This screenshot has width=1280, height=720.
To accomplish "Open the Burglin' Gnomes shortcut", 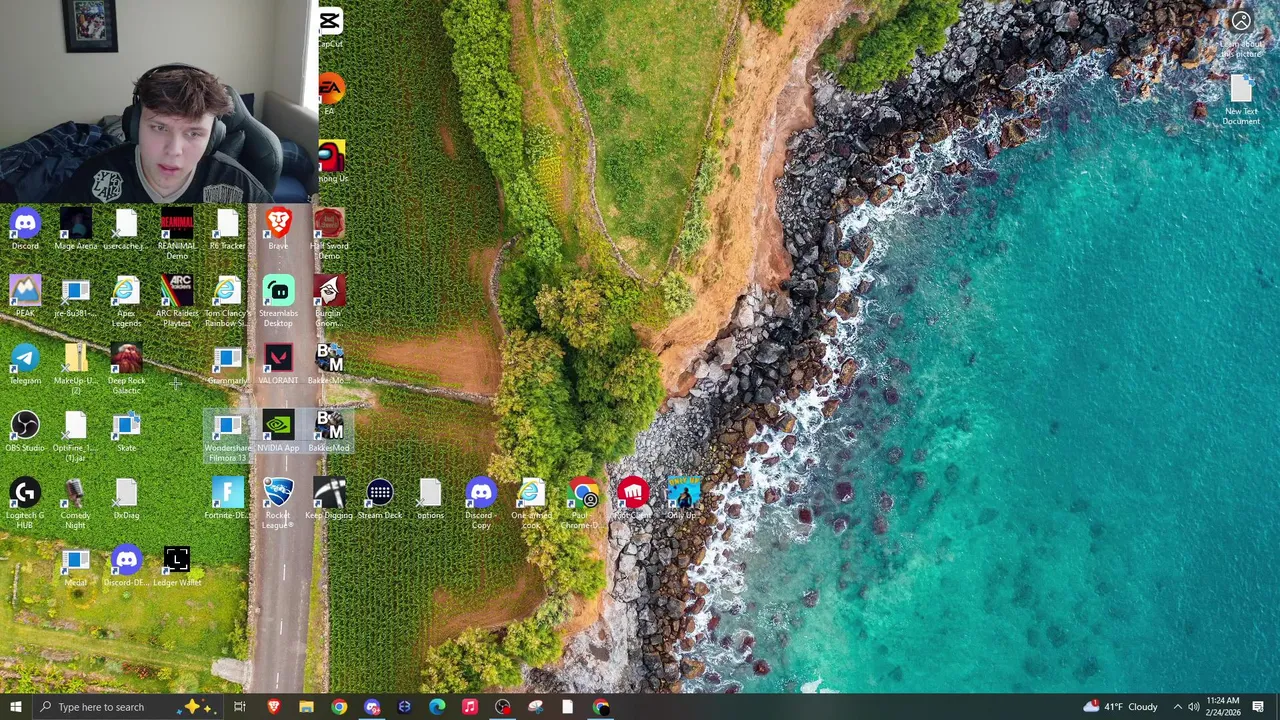I will tap(329, 302).
